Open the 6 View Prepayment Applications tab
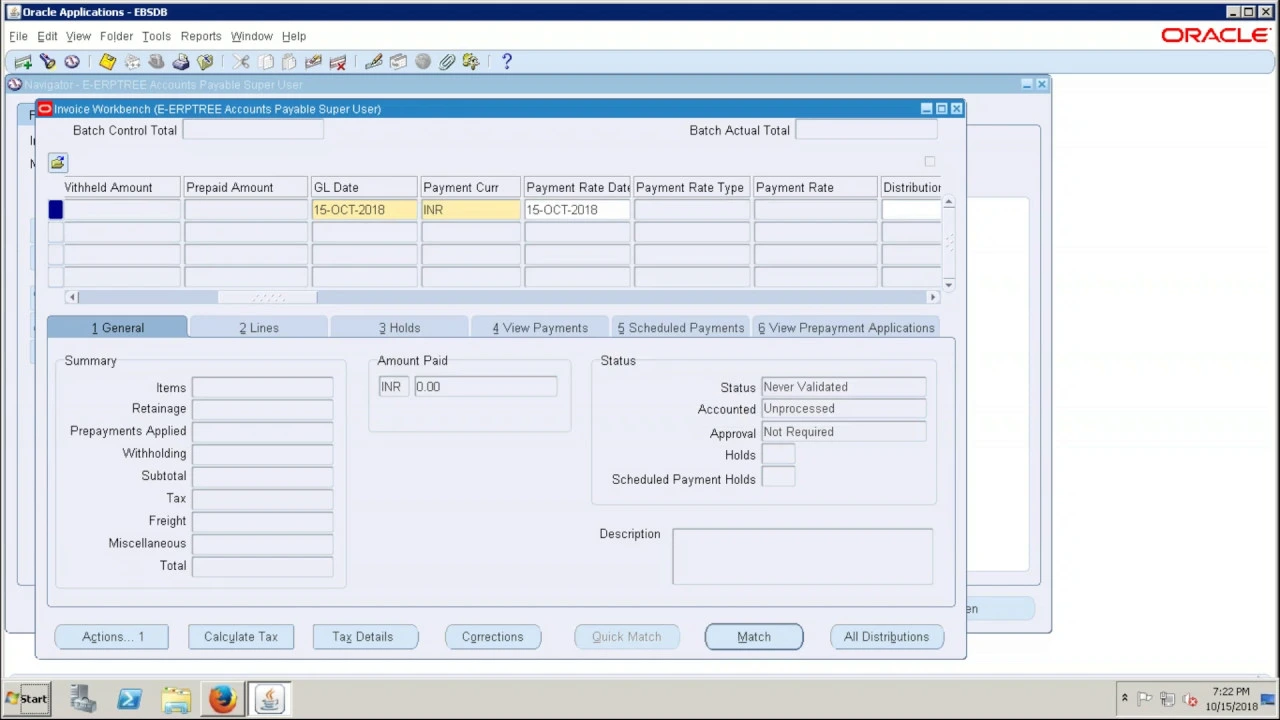Screen dimensions: 1280x720 pyautogui.click(x=846, y=328)
